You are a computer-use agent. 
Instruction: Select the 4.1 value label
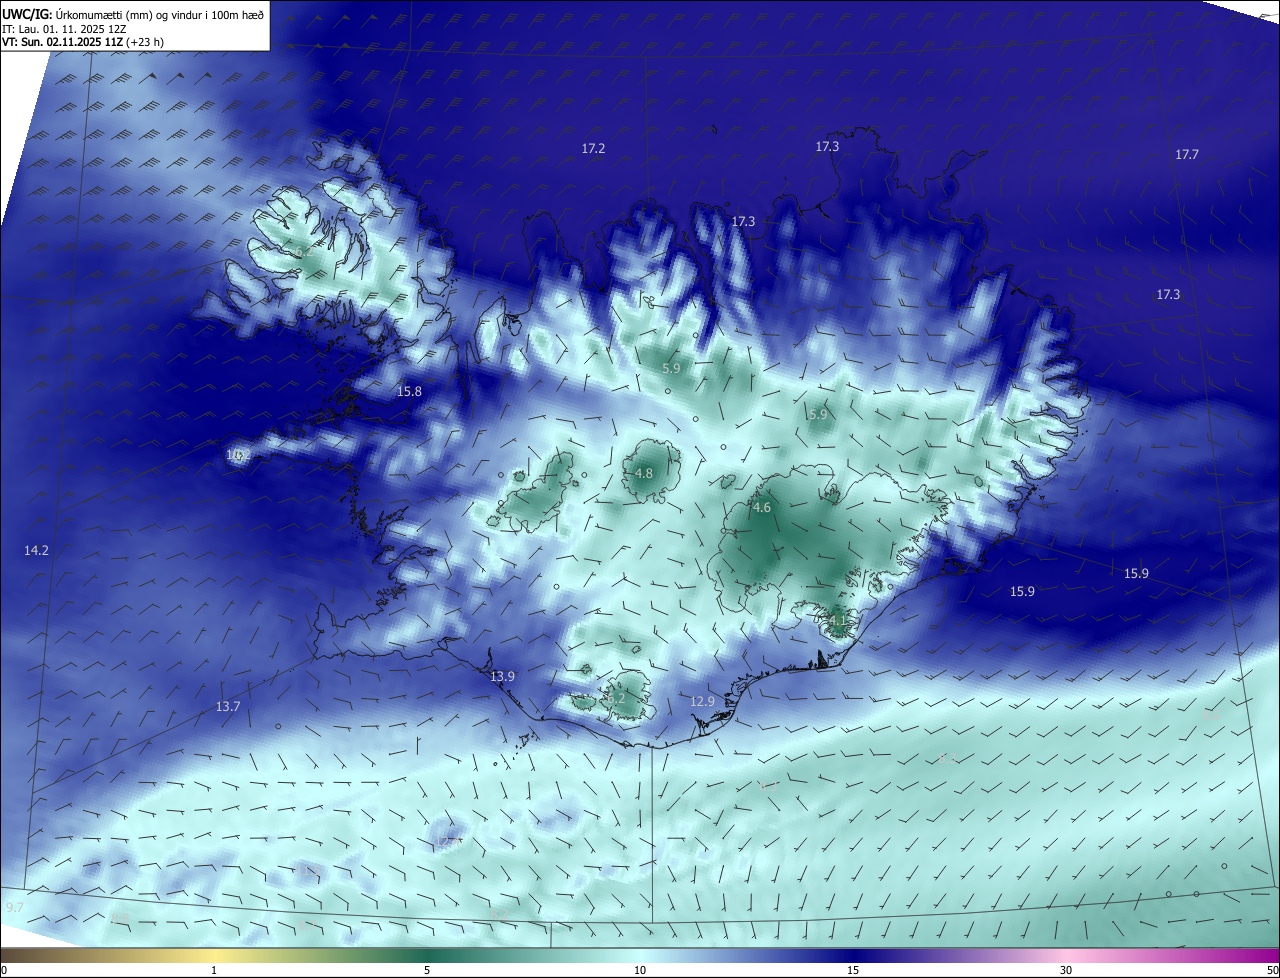coord(837,620)
